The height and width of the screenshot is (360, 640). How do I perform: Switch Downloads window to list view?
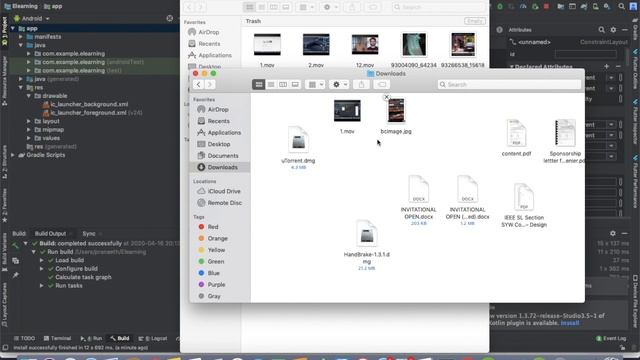(x=271, y=84)
